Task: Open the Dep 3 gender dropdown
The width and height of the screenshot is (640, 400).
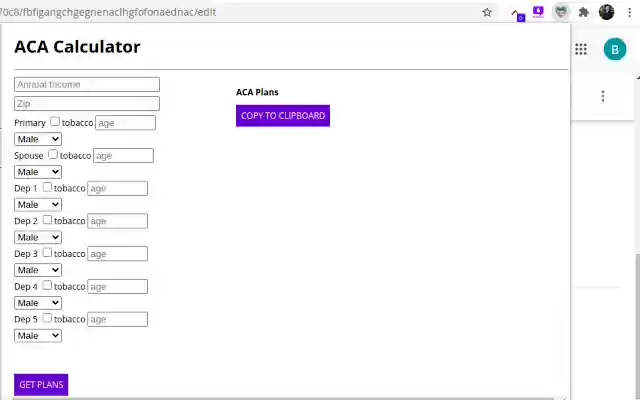Action: (x=38, y=270)
